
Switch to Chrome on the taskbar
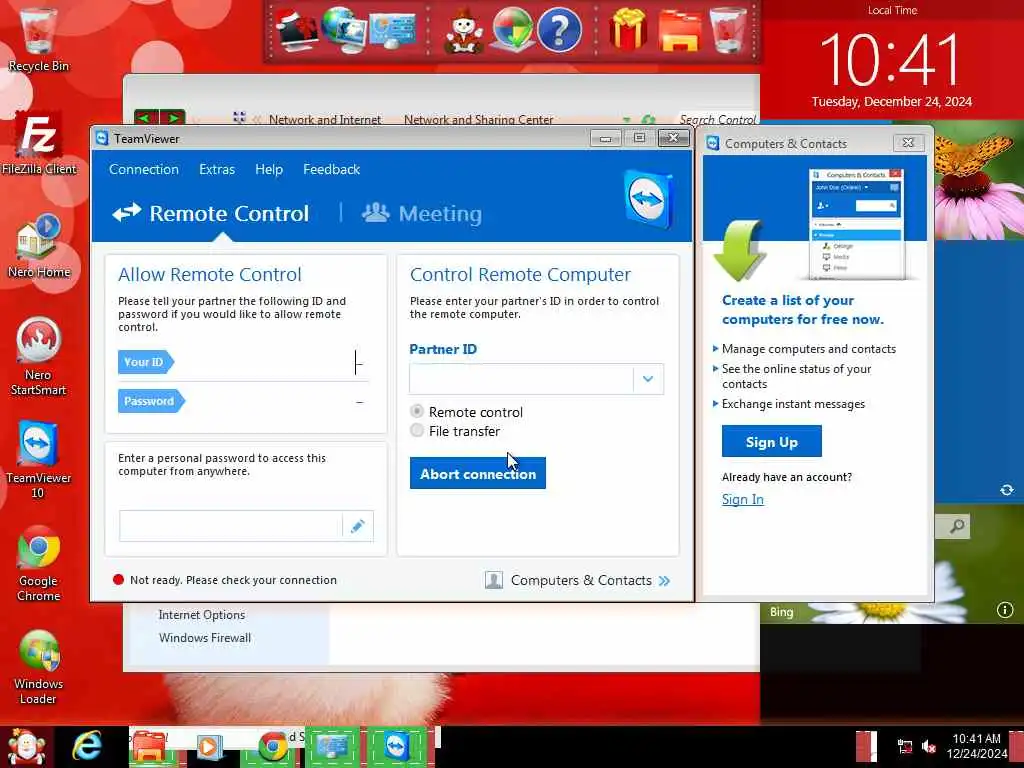pyautogui.click(x=273, y=747)
